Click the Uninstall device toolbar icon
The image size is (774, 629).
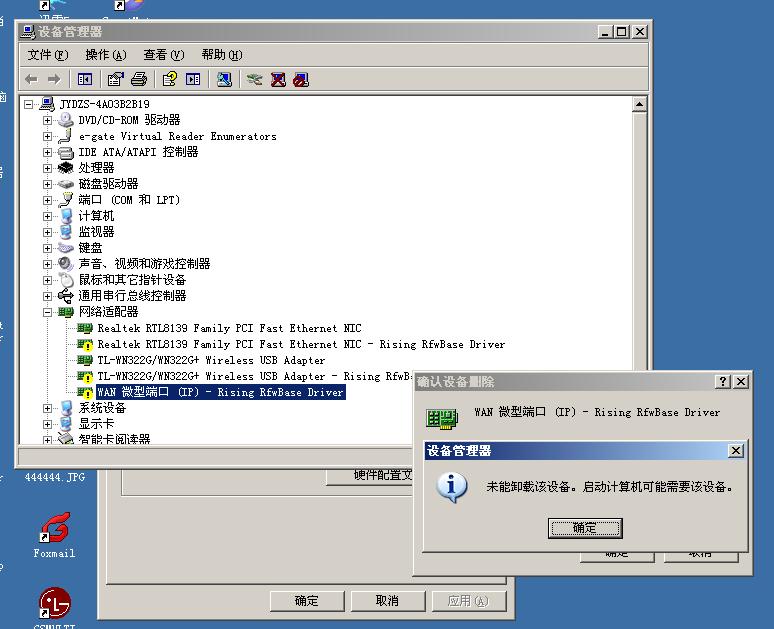click(278, 79)
